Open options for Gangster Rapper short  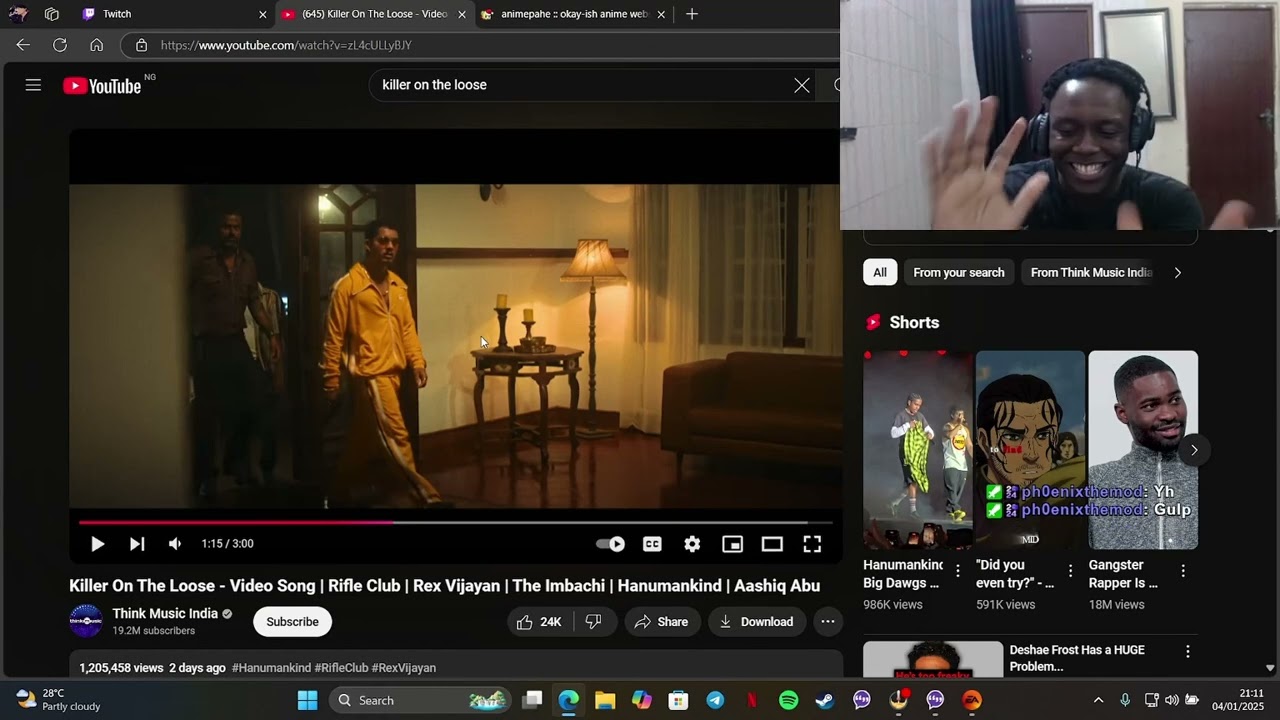tap(1183, 571)
